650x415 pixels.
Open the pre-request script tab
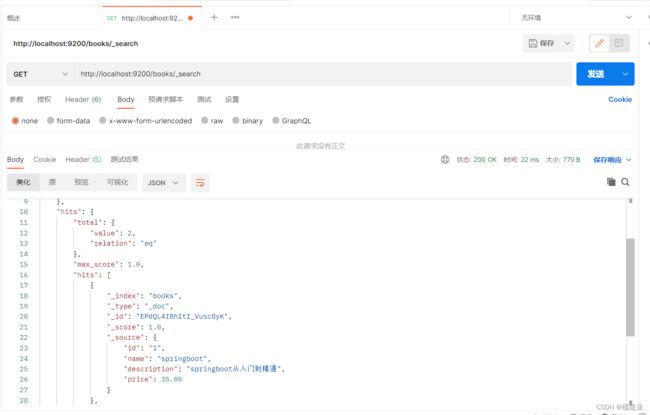[x=165, y=100]
